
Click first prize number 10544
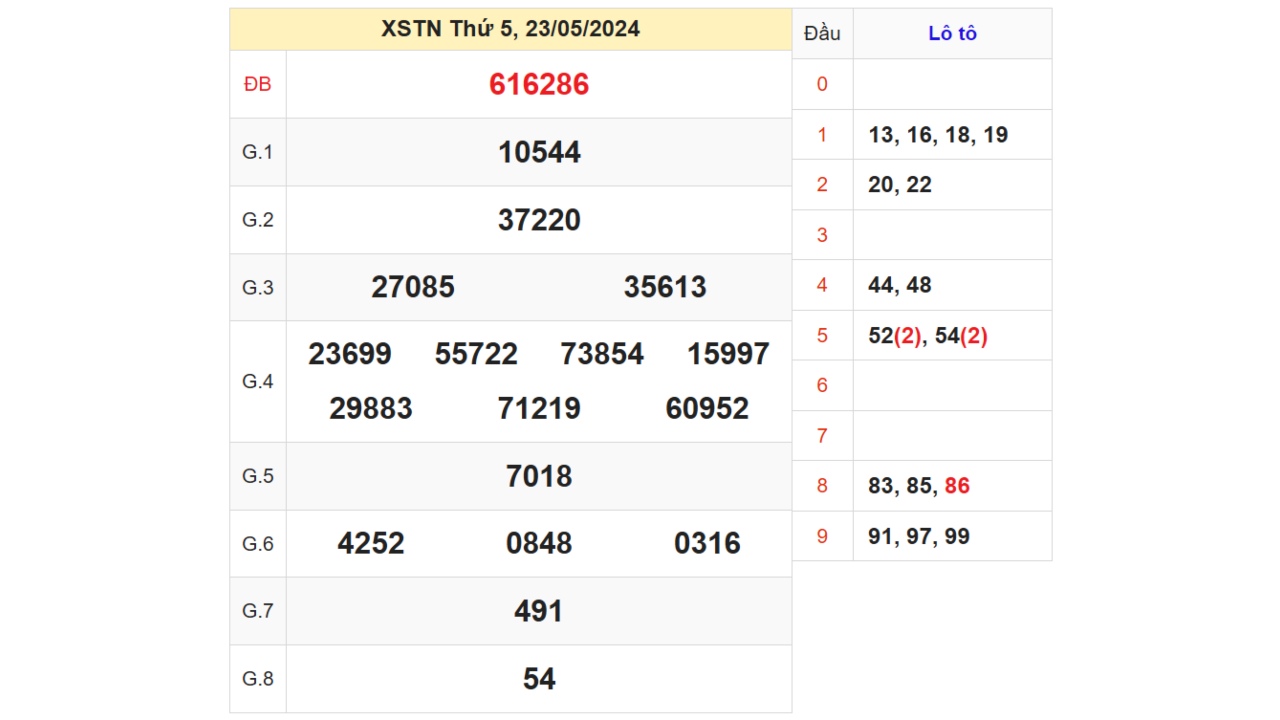539,152
